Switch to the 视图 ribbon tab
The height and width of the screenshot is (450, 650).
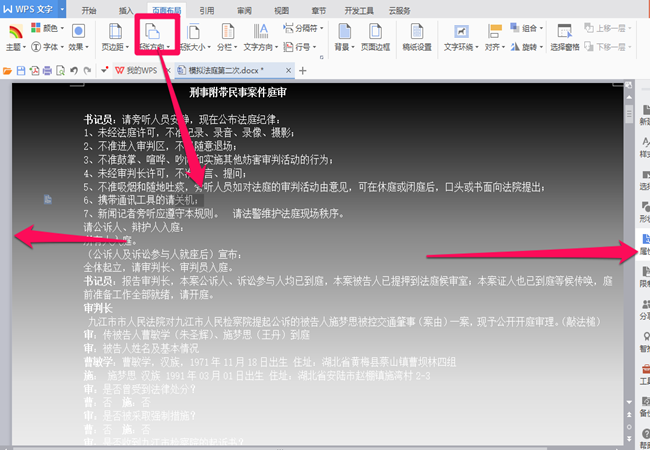(x=281, y=10)
